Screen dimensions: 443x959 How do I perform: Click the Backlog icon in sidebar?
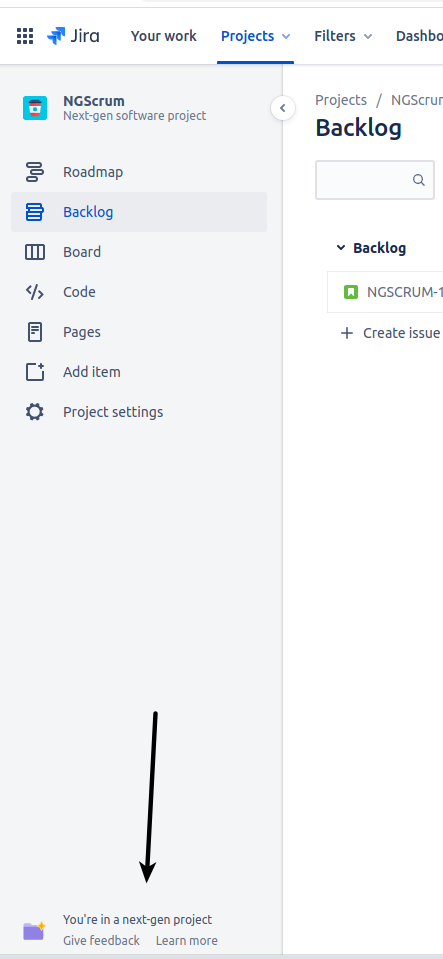35,212
